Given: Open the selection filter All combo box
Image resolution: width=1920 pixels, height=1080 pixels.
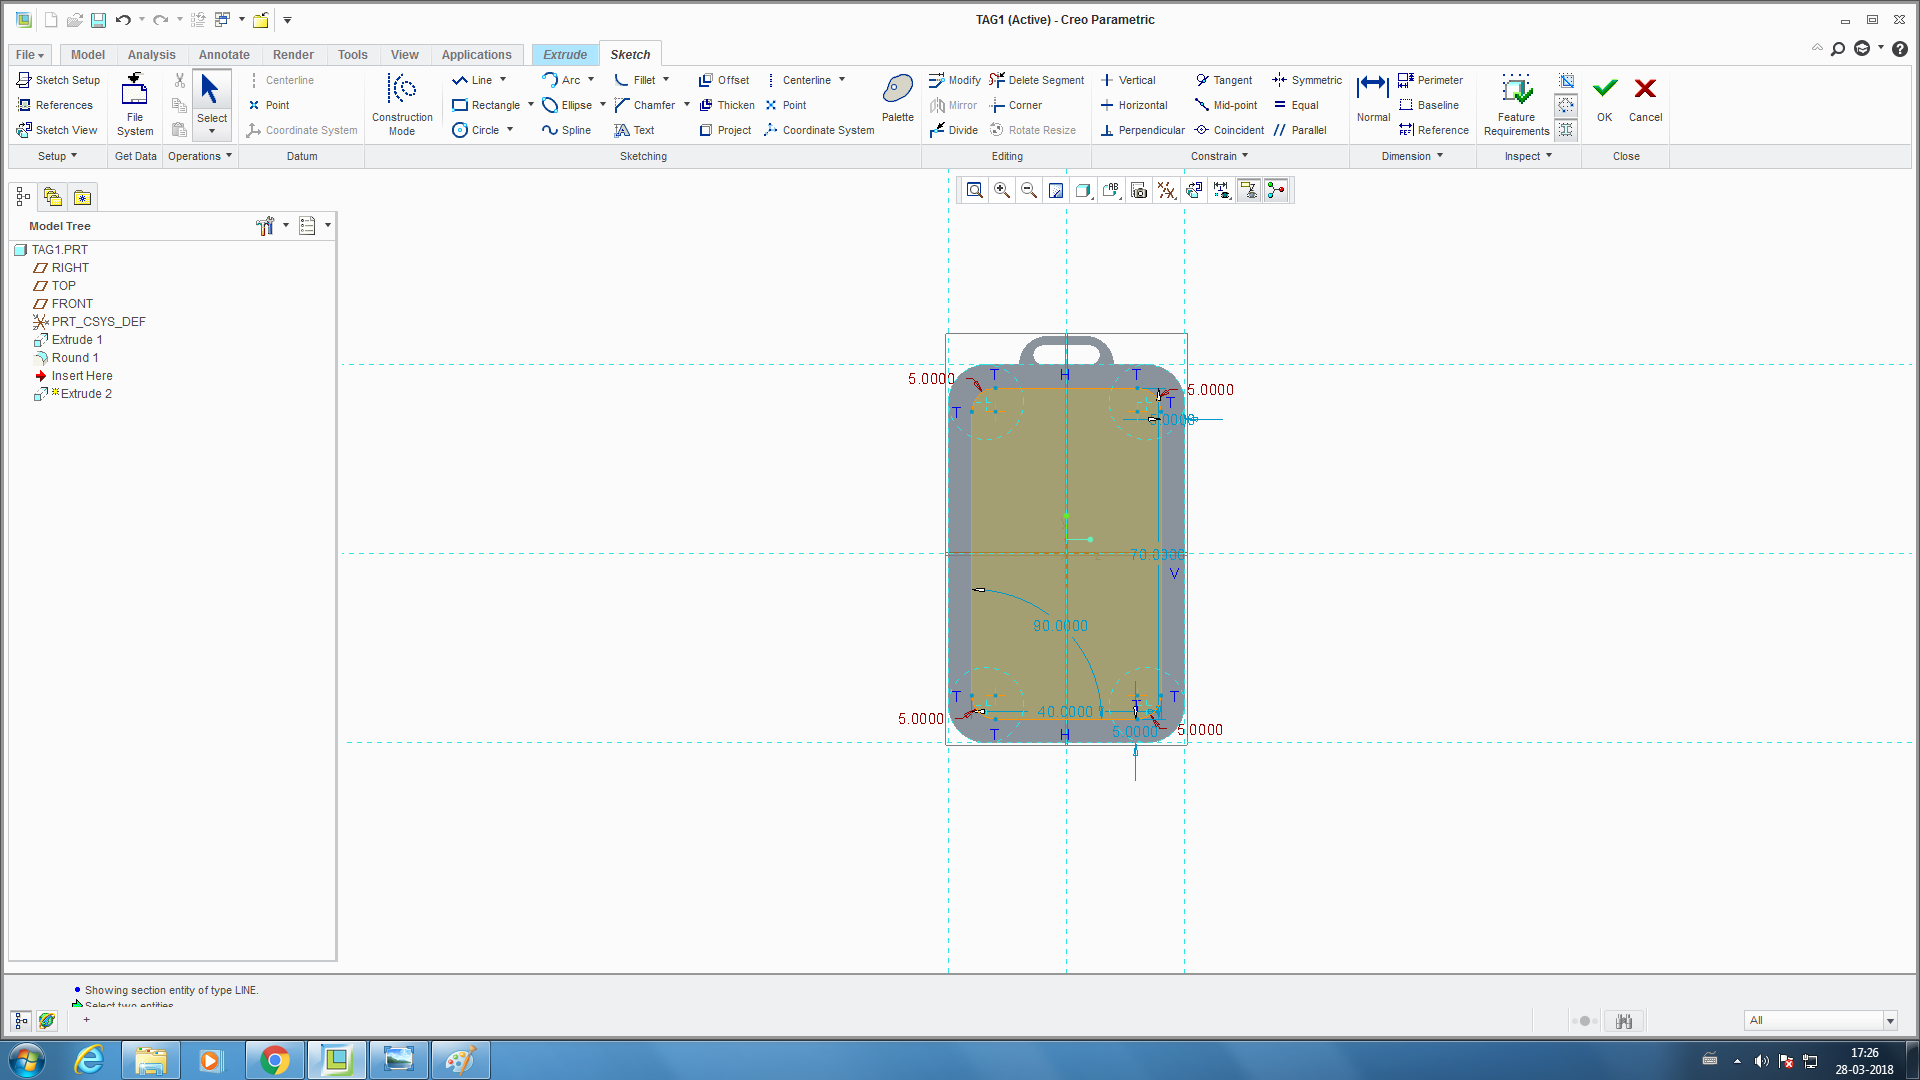Looking at the screenshot, I should click(1820, 1021).
